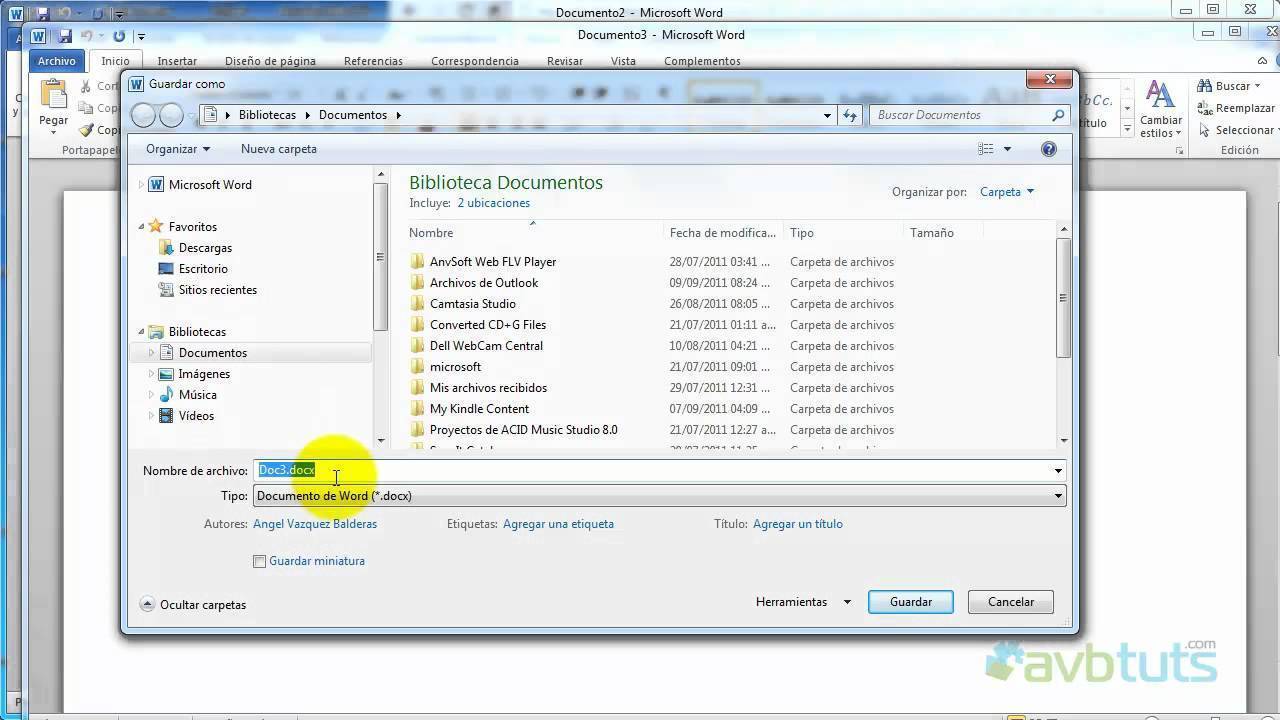Image resolution: width=1280 pixels, height=720 pixels.
Task: Open the Camtasia Studio folder
Action: tap(472, 304)
